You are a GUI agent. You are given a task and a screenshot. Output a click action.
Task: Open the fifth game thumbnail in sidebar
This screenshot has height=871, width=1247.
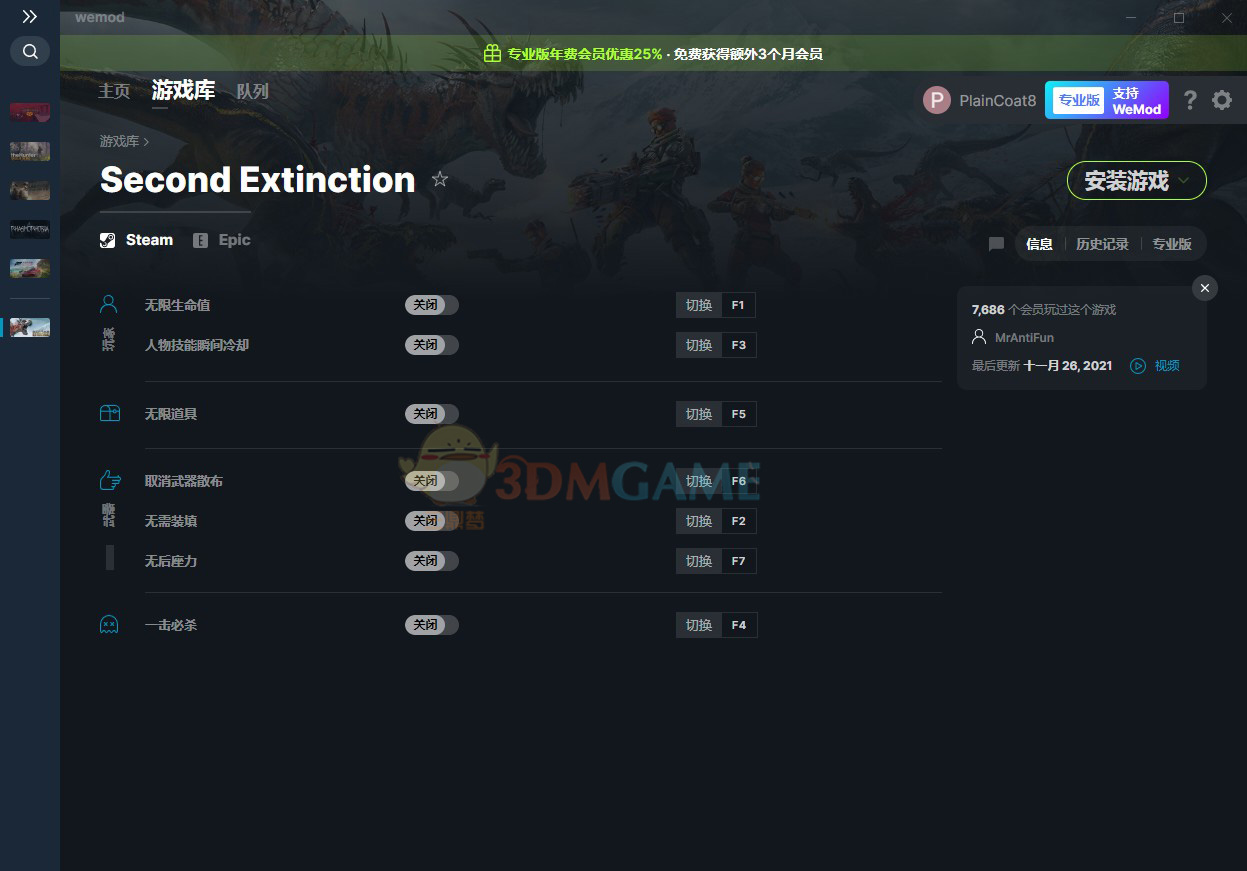[30, 268]
